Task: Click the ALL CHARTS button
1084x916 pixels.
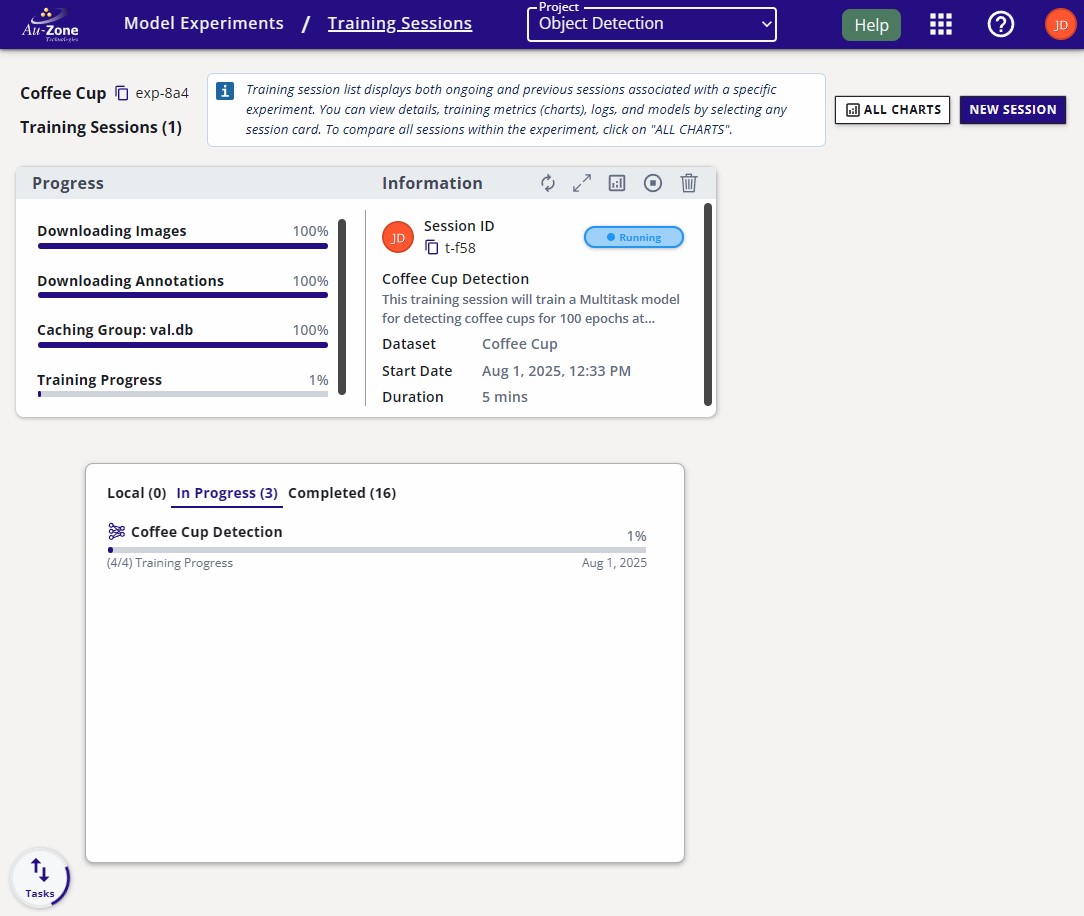Action: coord(892,110)
